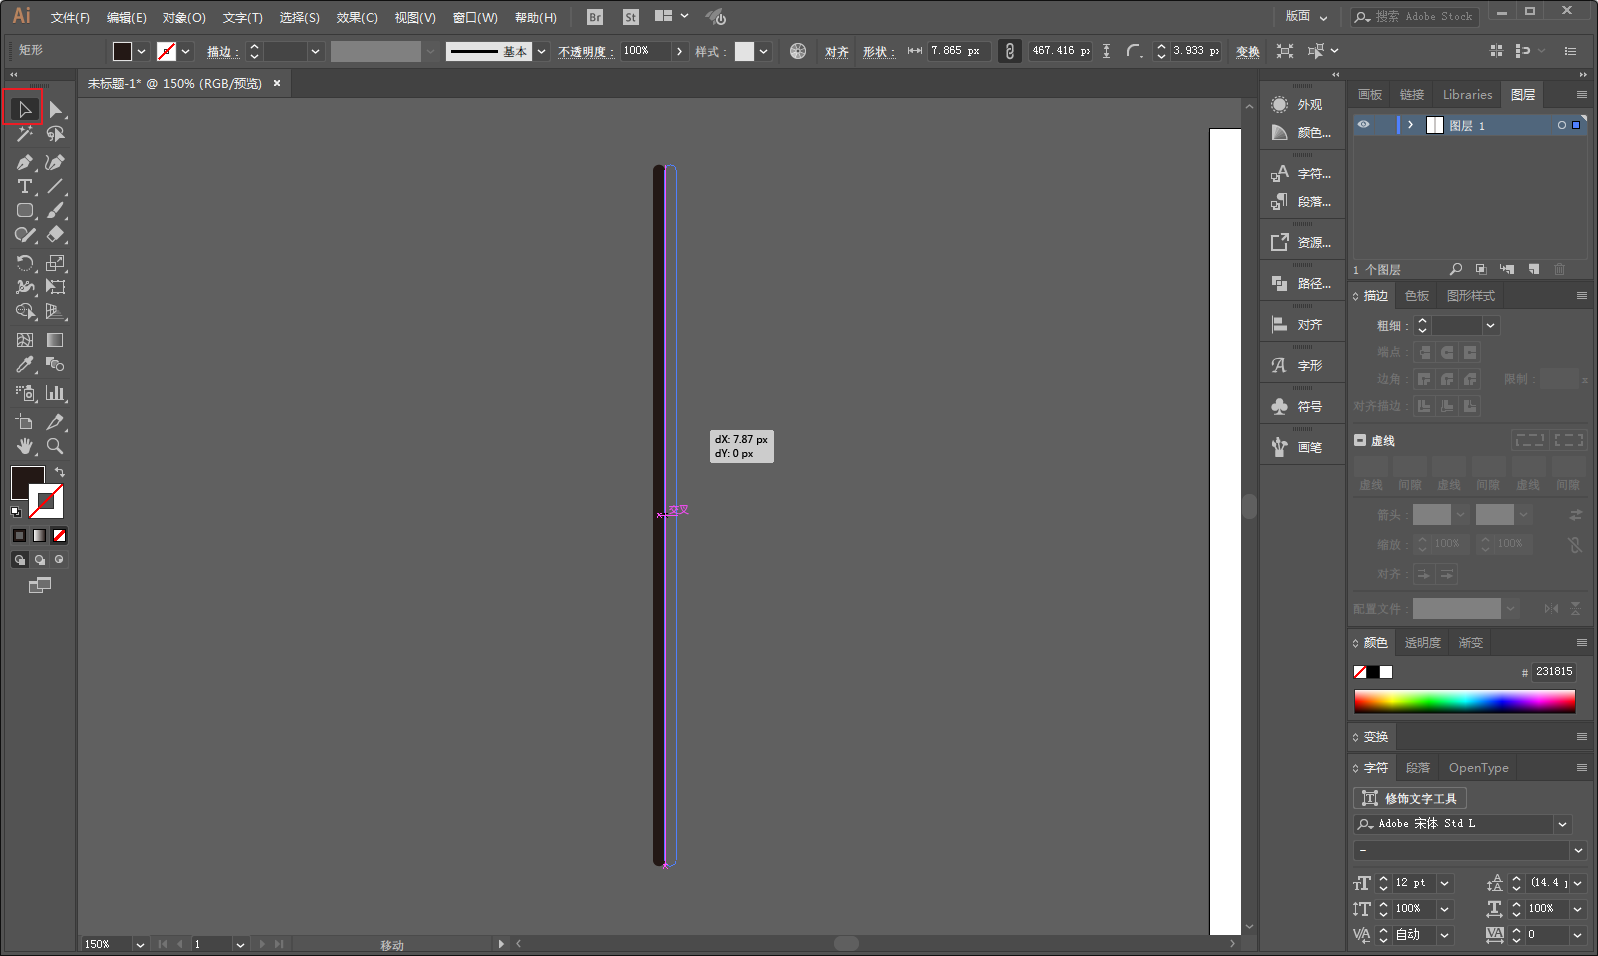Open the 样式 graphic style dropdown
1598x956 pixels.
[x=764, y=51]
